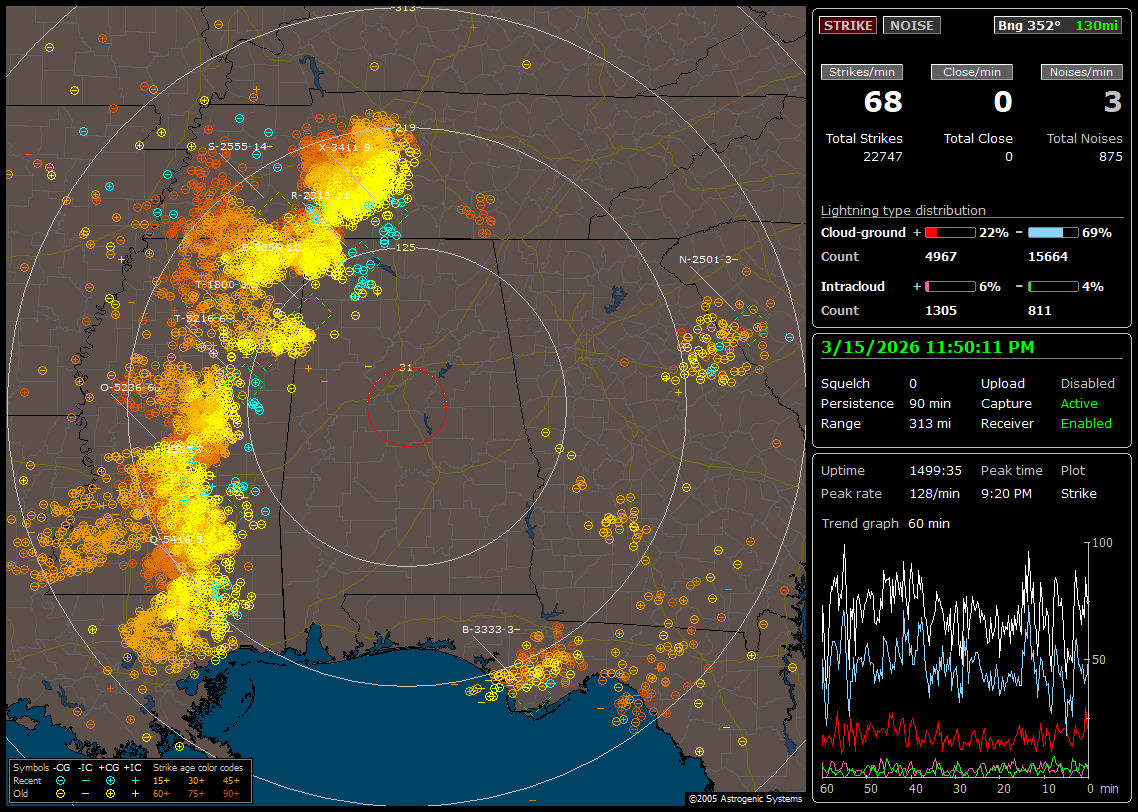Click the recent -IC cyan dash symbol
Screen dimensions: 1138x812
click(85, 780)
